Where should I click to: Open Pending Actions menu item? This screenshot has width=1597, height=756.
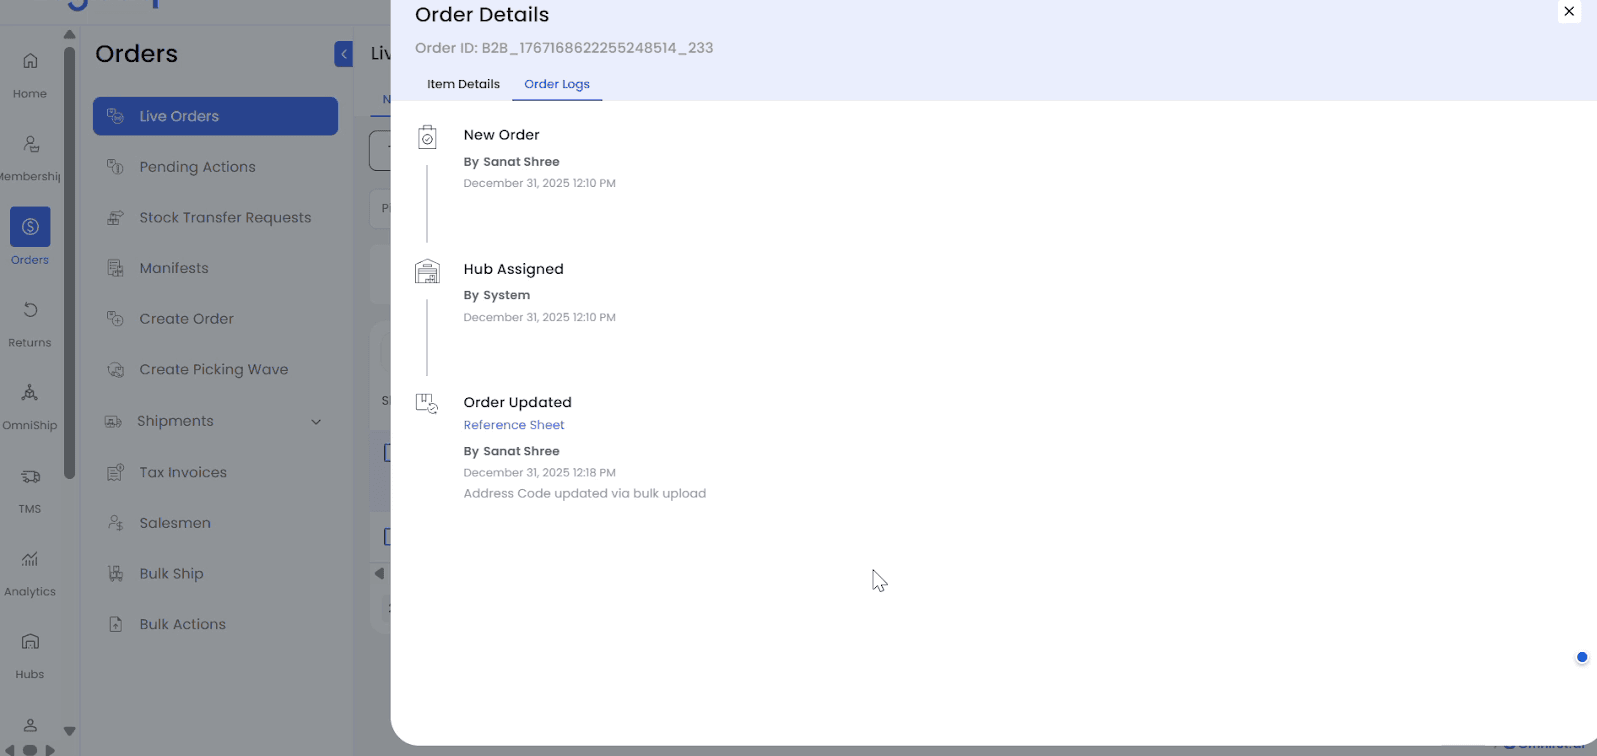pyautogui.click(x=197, y=167)
